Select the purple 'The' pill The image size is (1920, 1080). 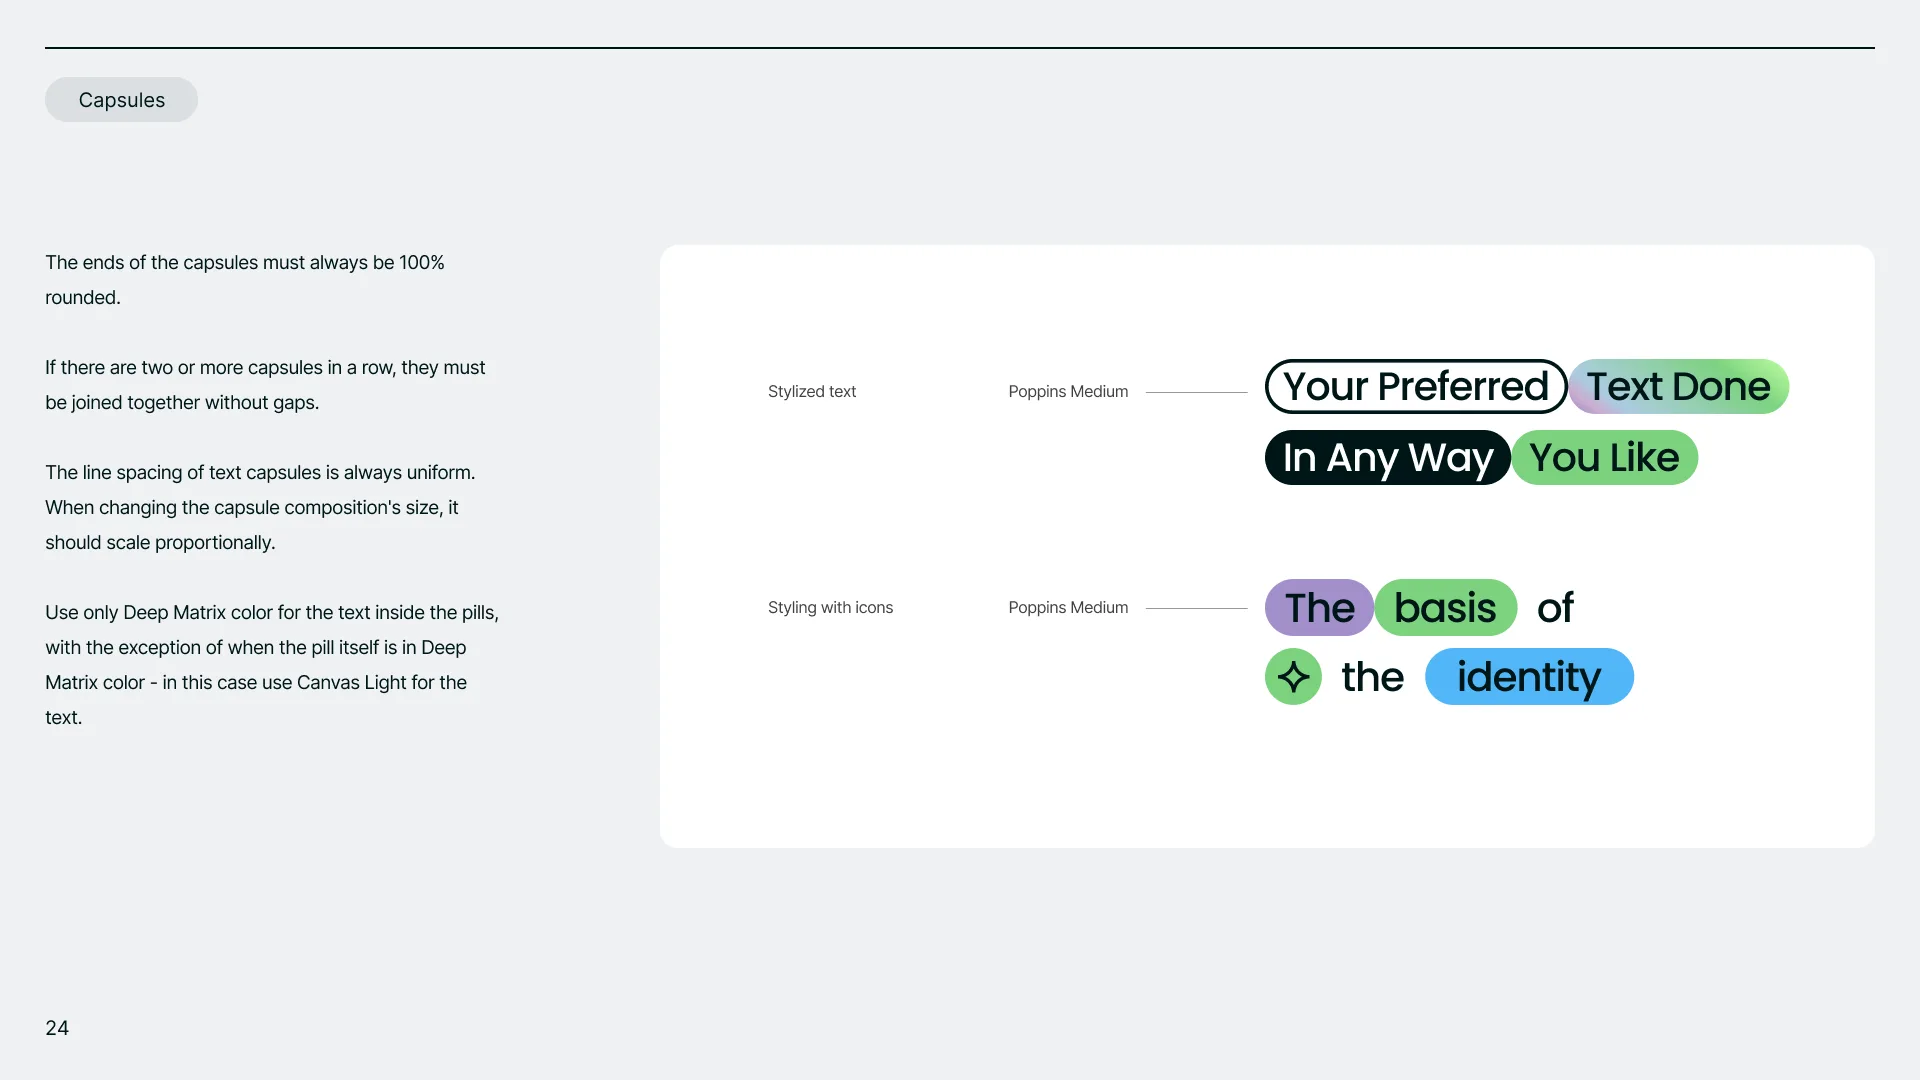(1319, 608)
